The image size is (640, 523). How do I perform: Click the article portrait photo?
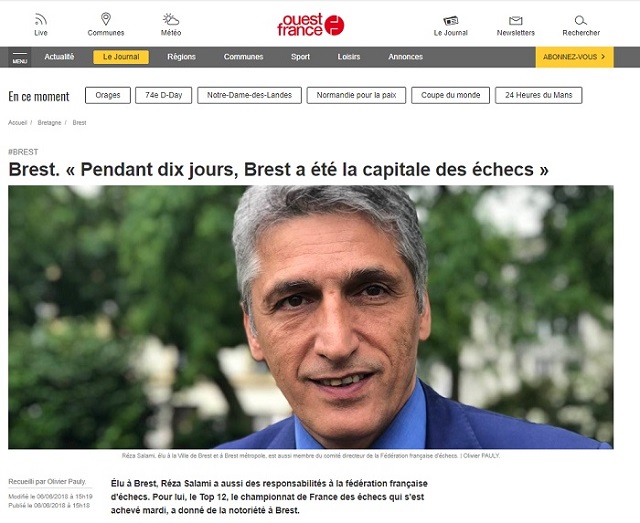(x=311, y=317)
